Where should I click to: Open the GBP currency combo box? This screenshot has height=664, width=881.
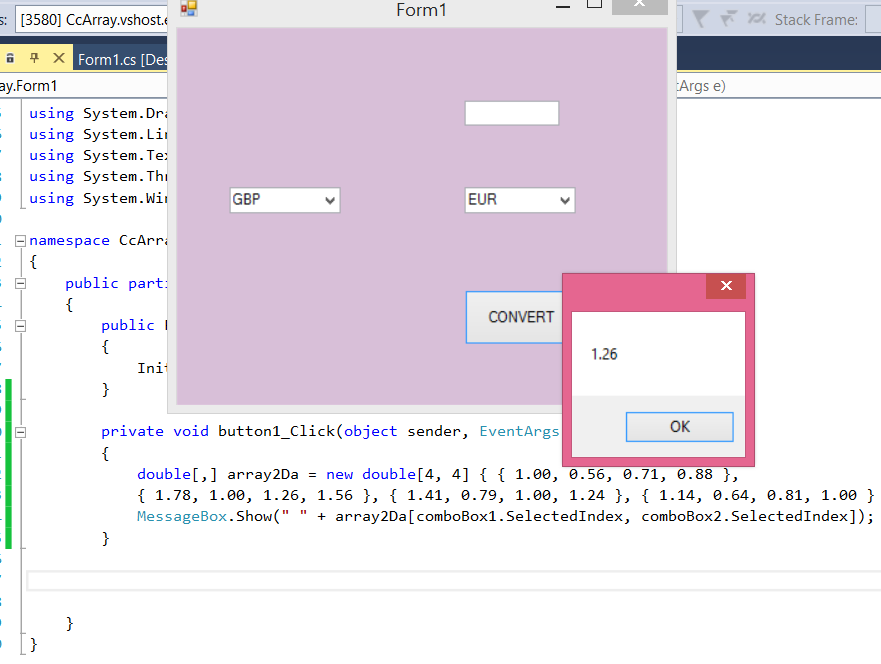click(285, 200)
